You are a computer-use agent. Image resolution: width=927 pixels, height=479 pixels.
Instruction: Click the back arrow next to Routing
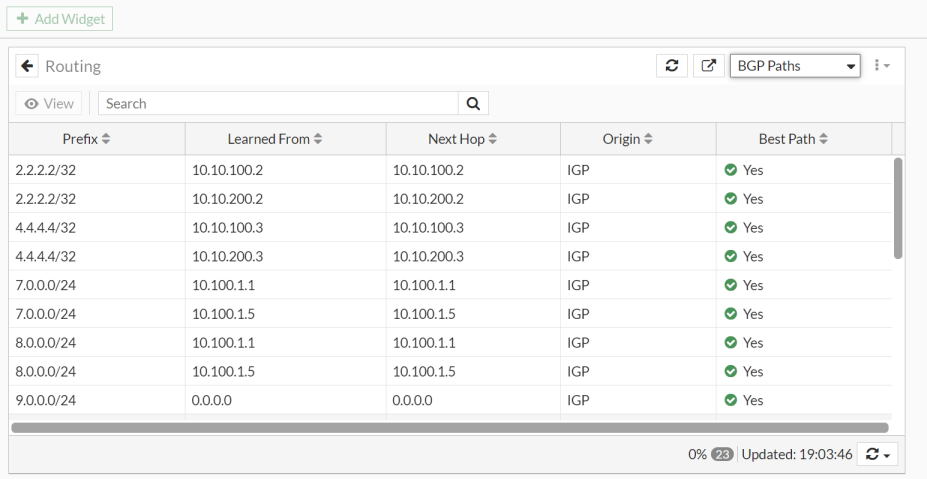tap(27, 67)
